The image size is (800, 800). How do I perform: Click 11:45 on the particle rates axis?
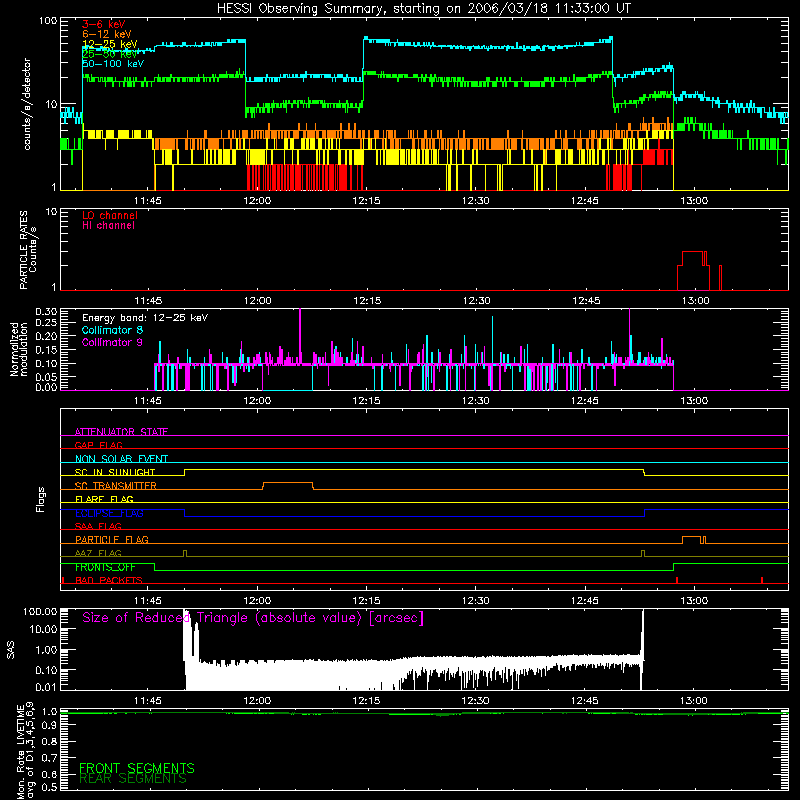coord(148,301)
